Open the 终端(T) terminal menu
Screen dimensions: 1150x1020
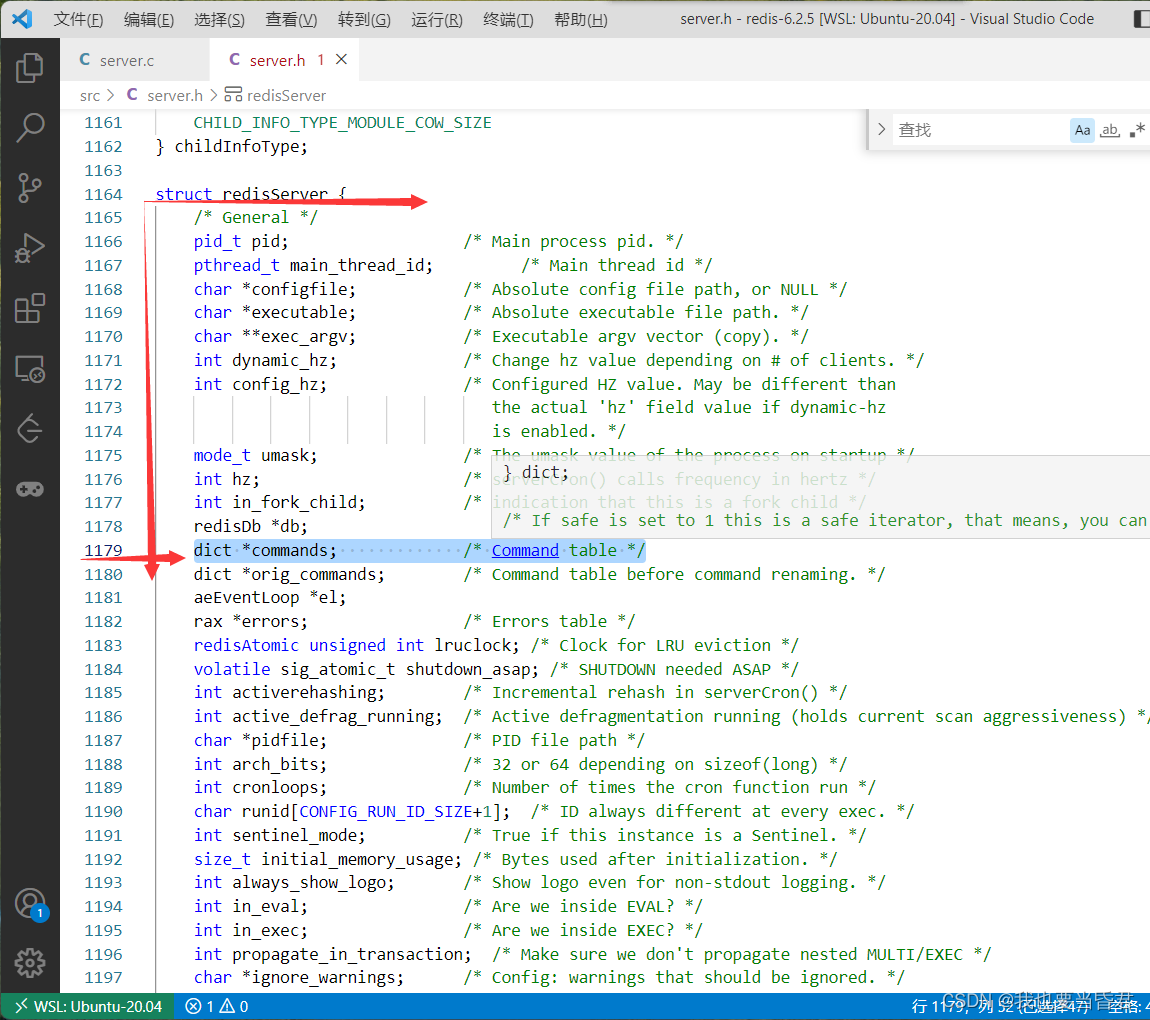[x=508, y=19]
